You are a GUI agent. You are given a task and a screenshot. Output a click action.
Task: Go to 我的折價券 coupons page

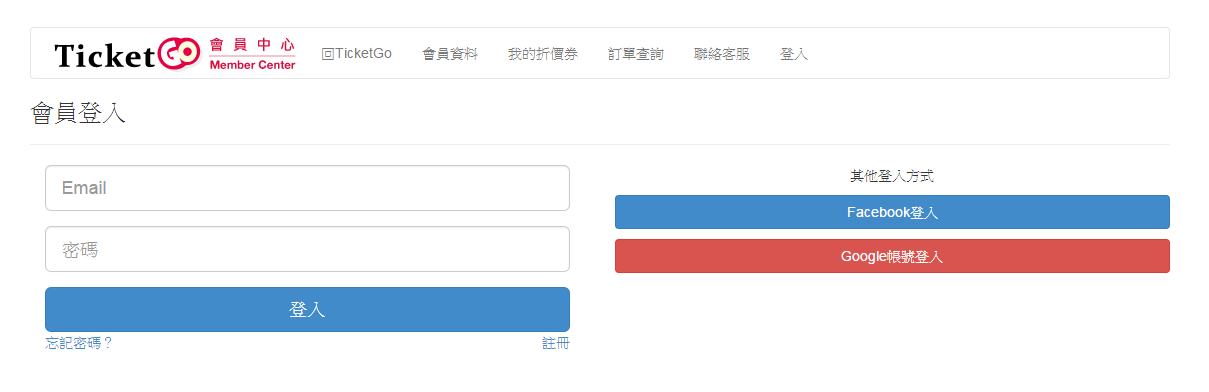click(x=543, y=54)
